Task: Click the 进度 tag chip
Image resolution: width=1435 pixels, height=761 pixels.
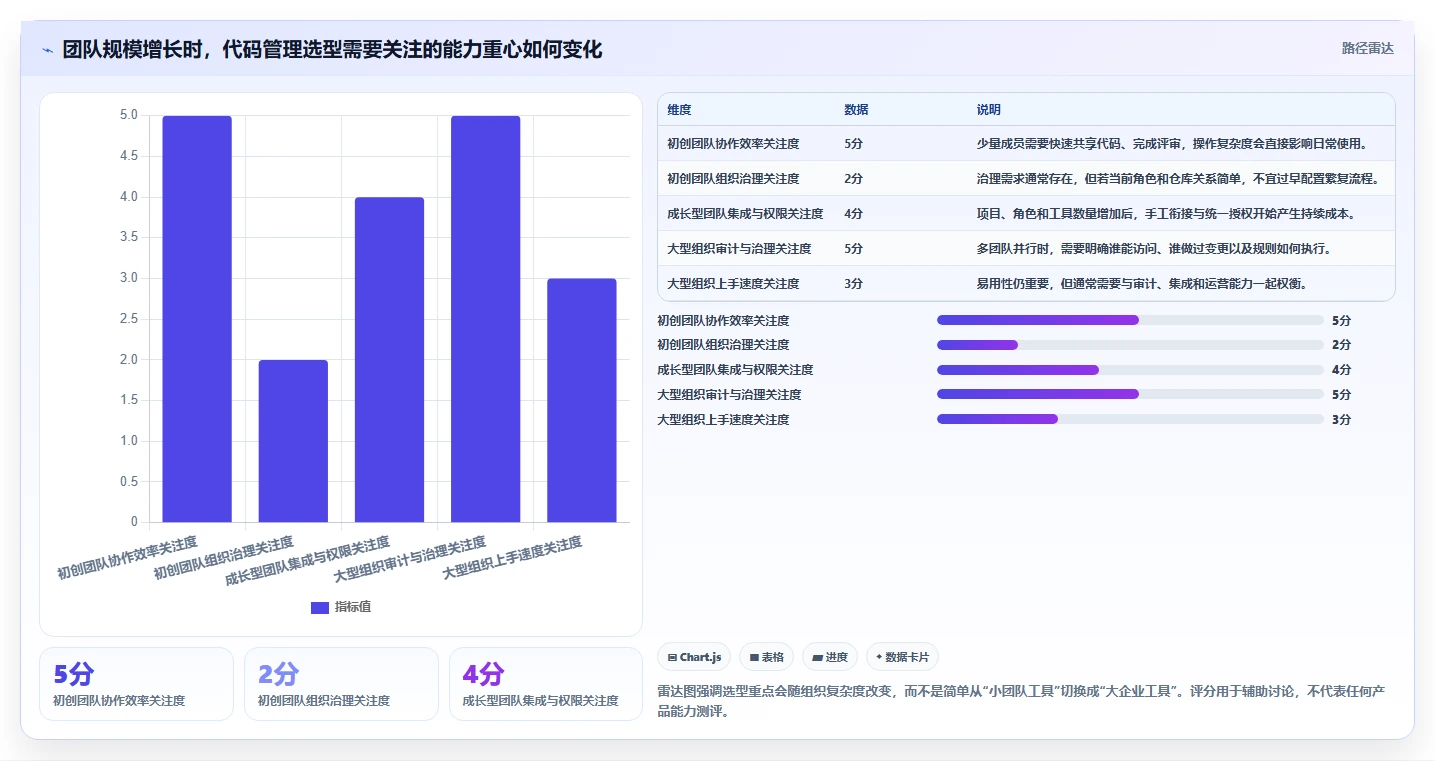Action: click(830, 657)
